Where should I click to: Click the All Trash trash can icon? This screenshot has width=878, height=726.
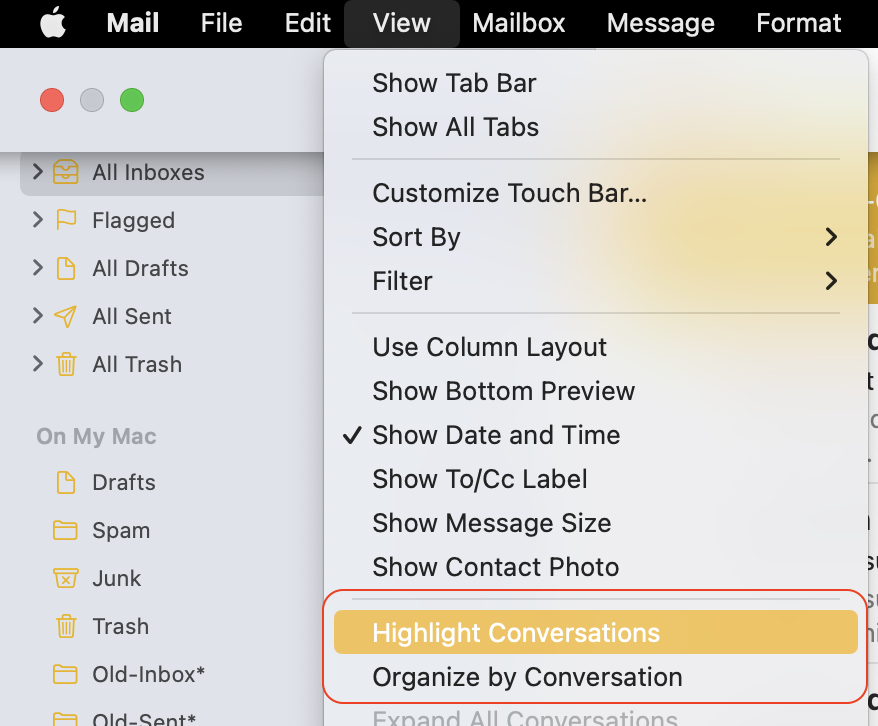[x=66, y=364]
